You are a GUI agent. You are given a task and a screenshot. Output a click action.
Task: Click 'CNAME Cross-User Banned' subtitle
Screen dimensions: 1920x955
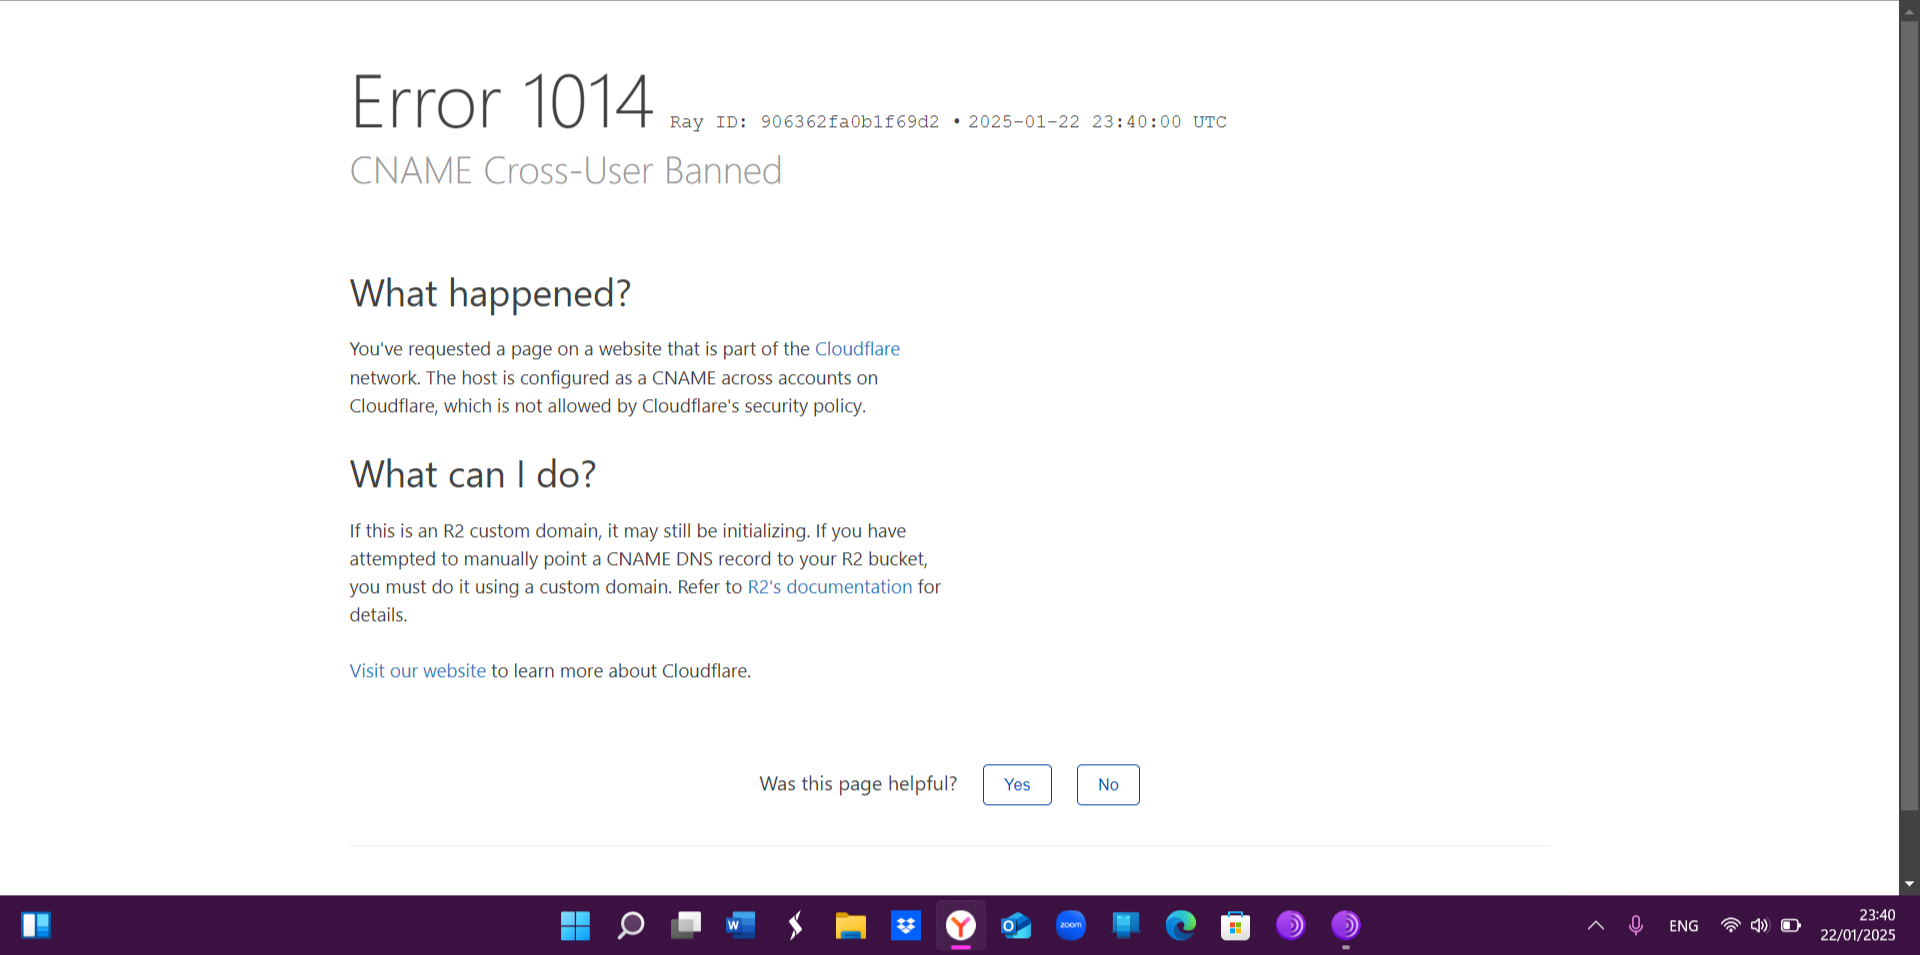pyautogui.click(x=566, y=171)
